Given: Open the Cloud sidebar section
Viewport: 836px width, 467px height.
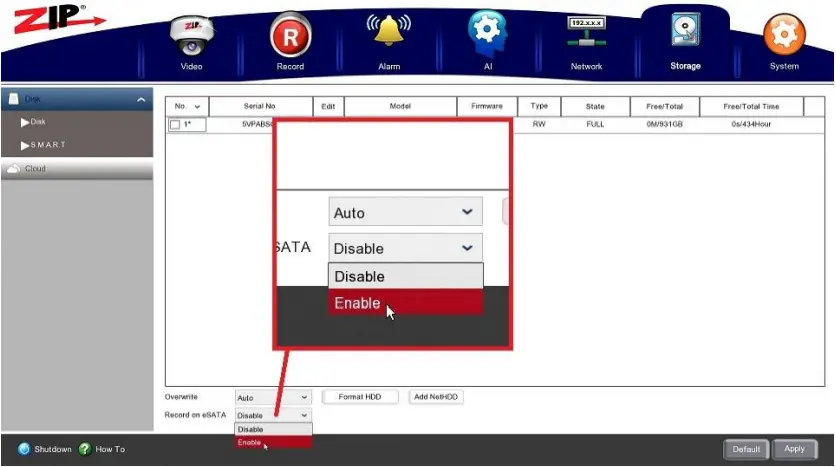Looking at the screenshot, I should [77, 168].
